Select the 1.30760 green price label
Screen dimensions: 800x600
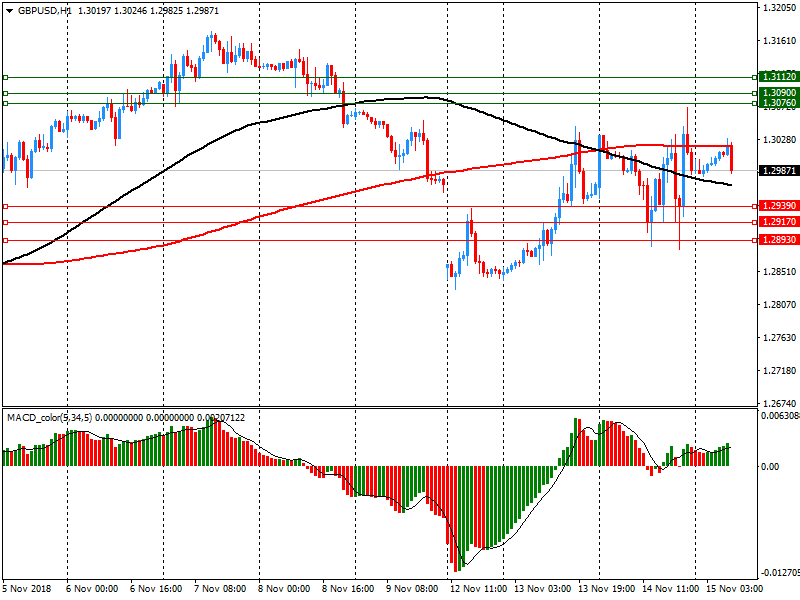point(778,103)
